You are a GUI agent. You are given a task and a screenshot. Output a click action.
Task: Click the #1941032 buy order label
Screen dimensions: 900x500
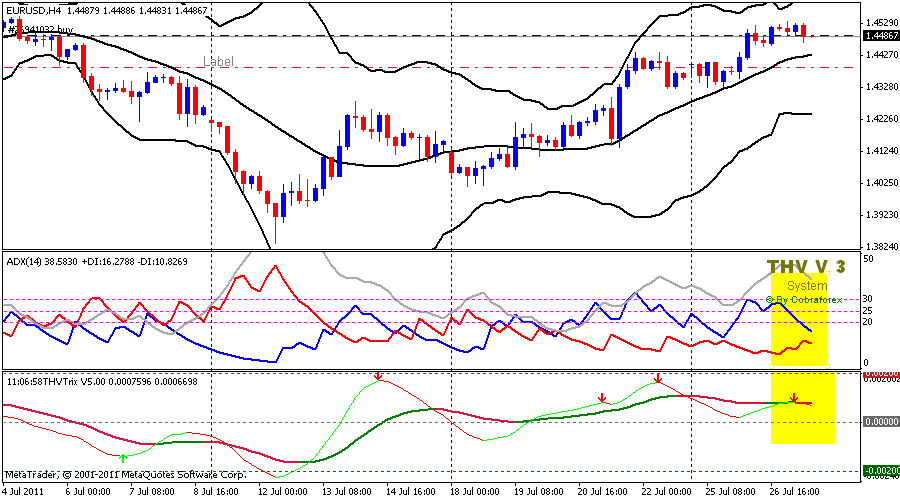(40, 31)
